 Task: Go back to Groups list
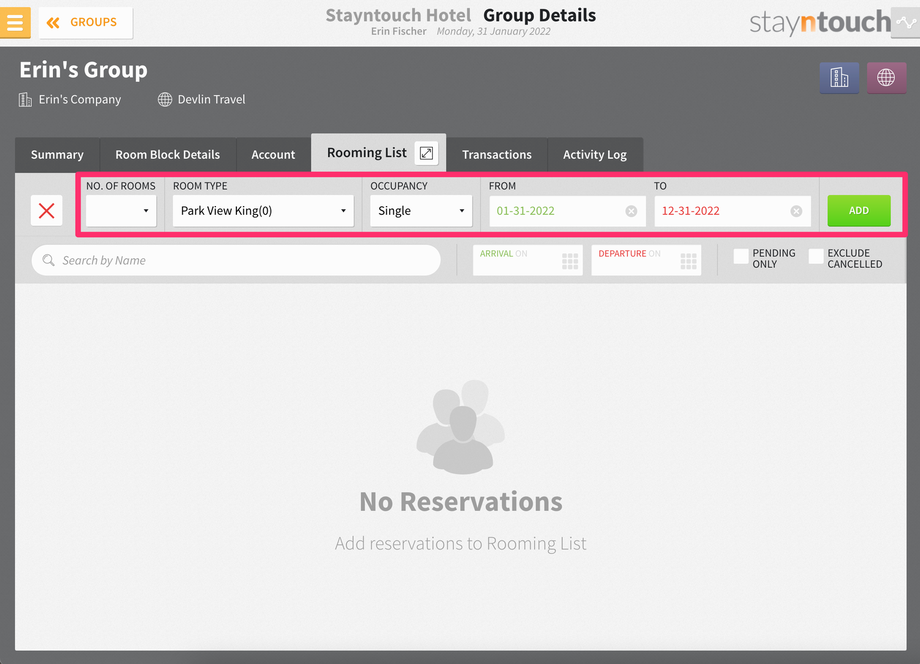(x=86, y=22)
